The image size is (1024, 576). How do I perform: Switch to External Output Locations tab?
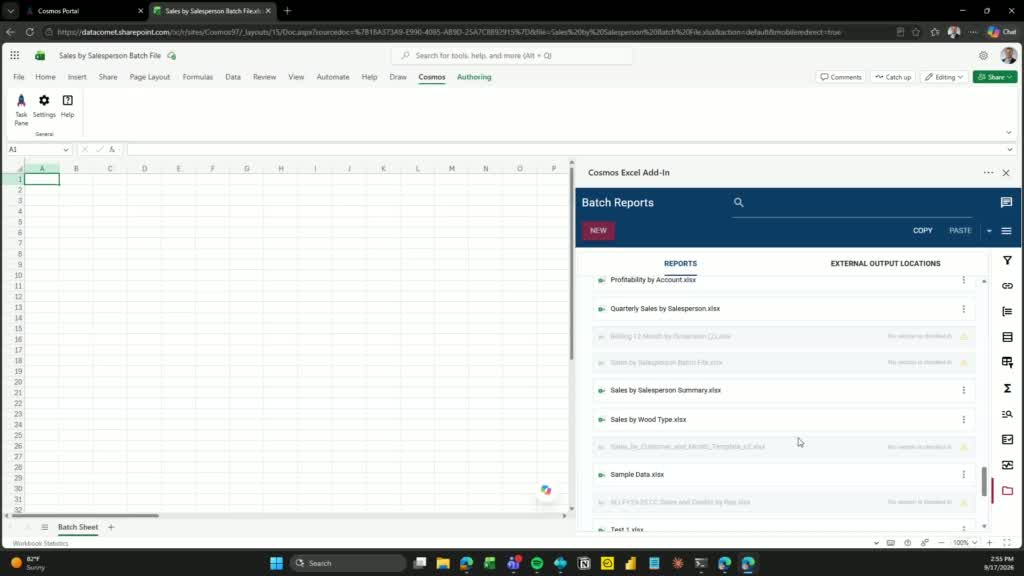pyautogui.click(x=885, y=264)
